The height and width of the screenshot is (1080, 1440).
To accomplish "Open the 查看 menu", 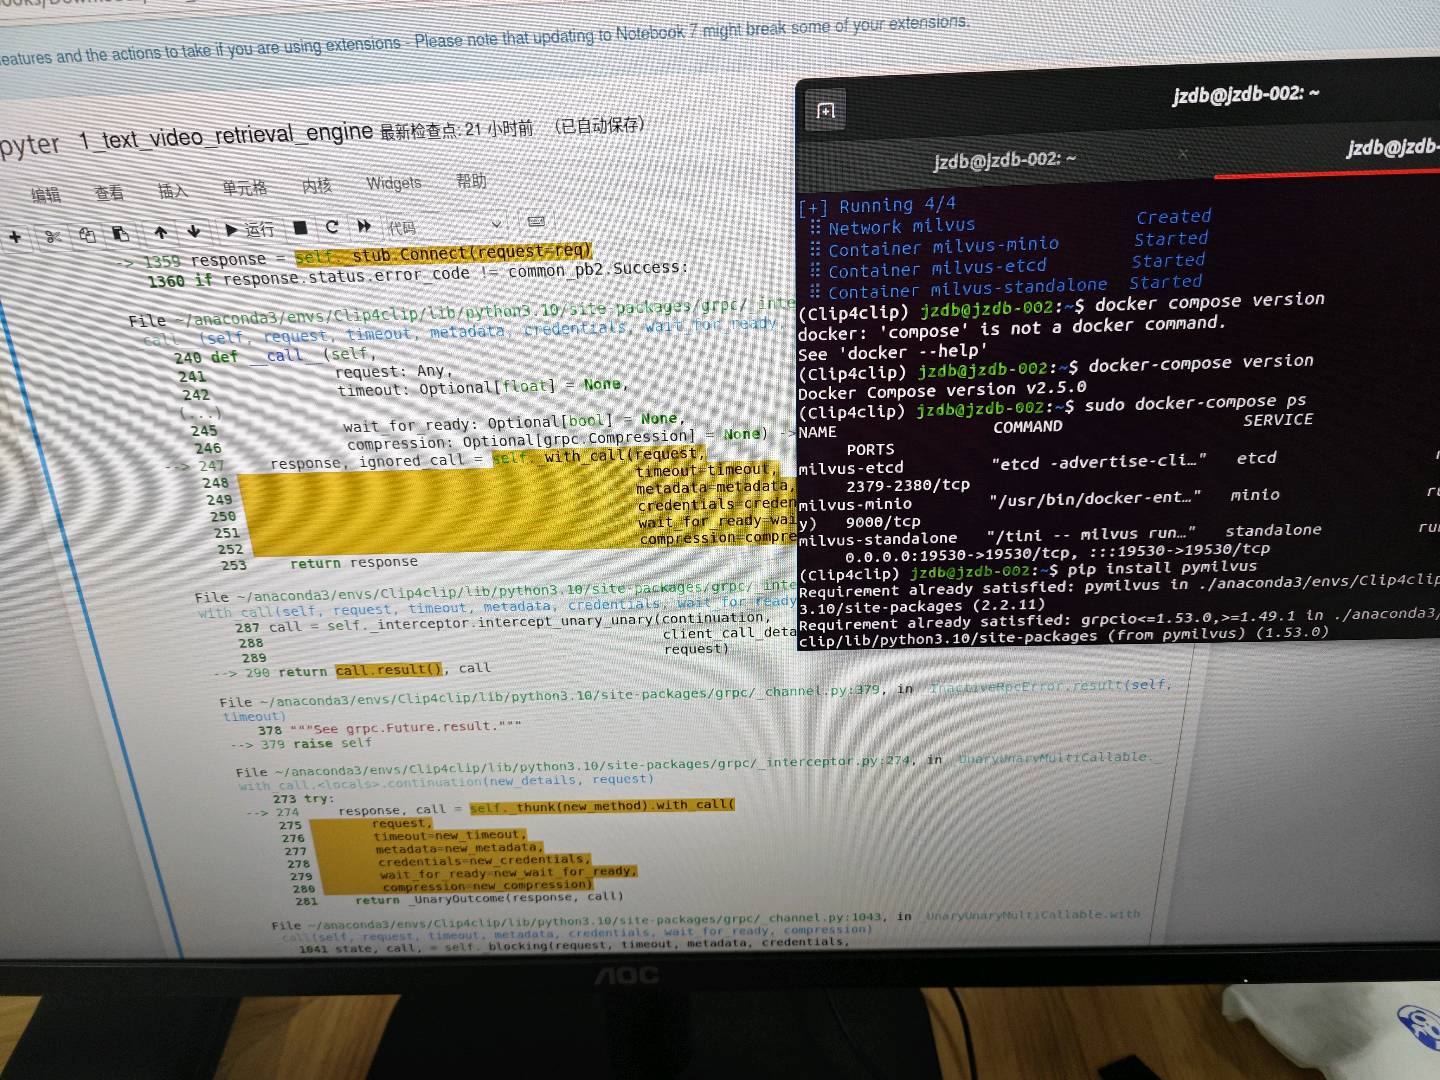I will 109,192.
